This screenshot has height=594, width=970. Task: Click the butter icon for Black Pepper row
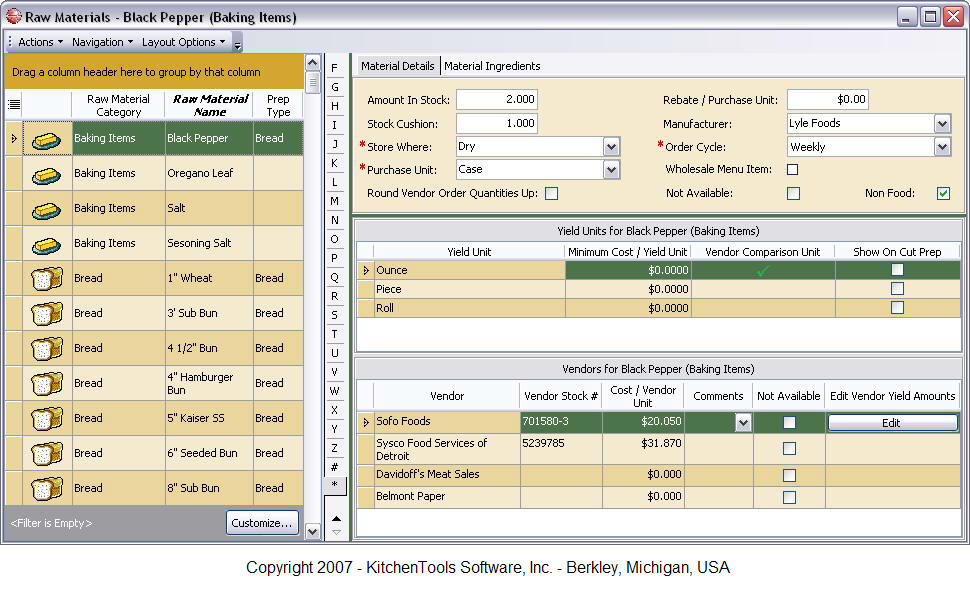[46, 140]
